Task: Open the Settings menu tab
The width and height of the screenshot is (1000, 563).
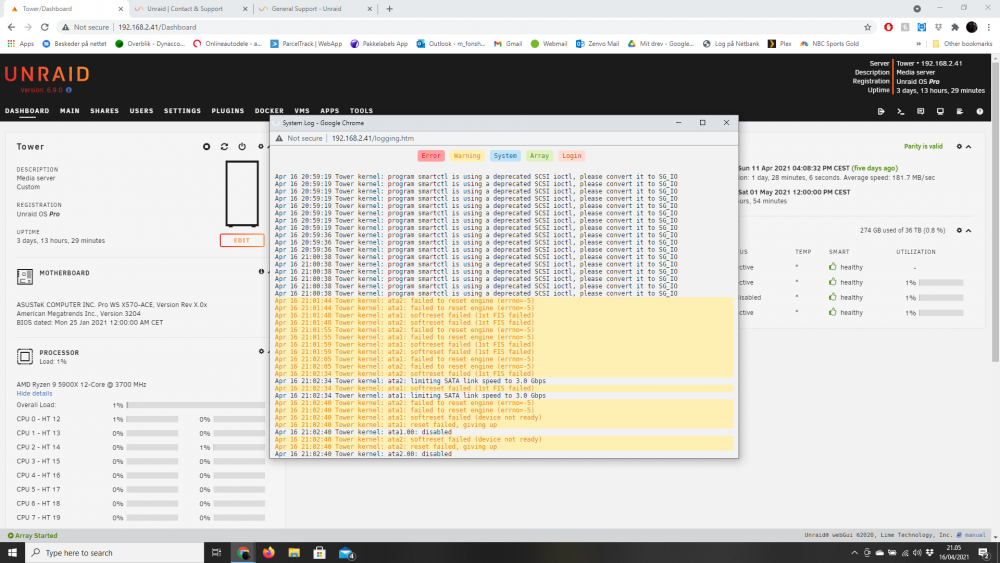Action: pos(182,111)
